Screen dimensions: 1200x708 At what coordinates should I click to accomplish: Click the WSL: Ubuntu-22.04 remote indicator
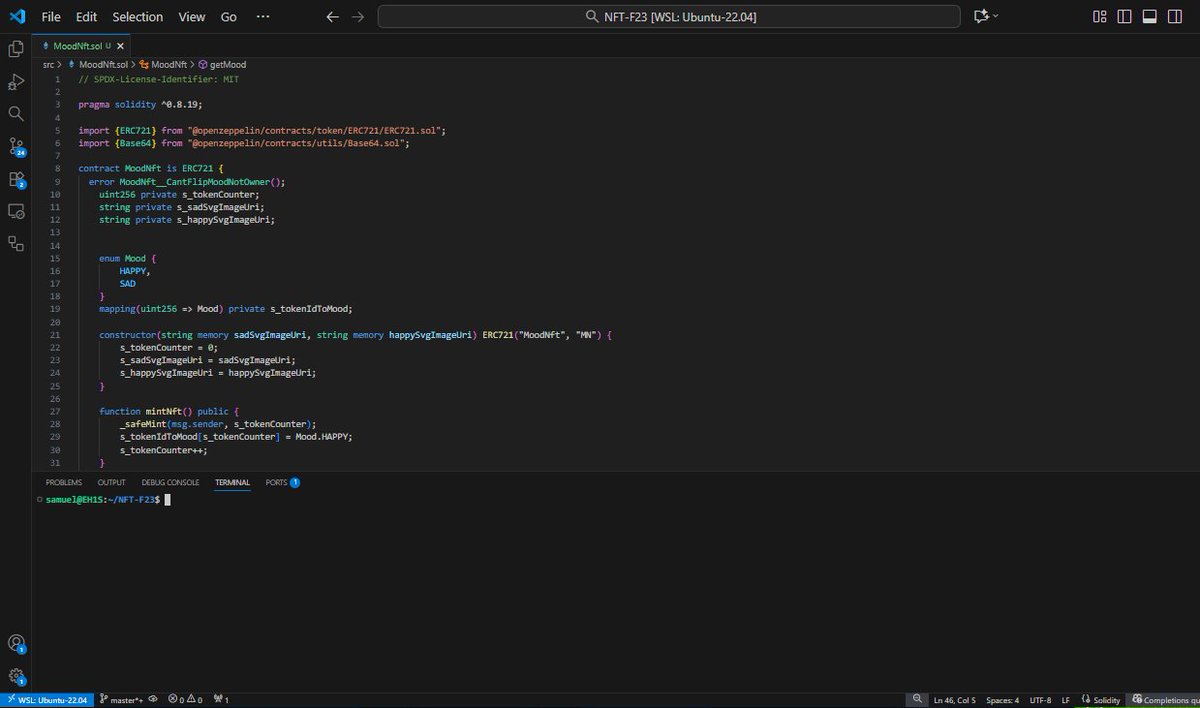pyautogui.click(x=47, y=700)
